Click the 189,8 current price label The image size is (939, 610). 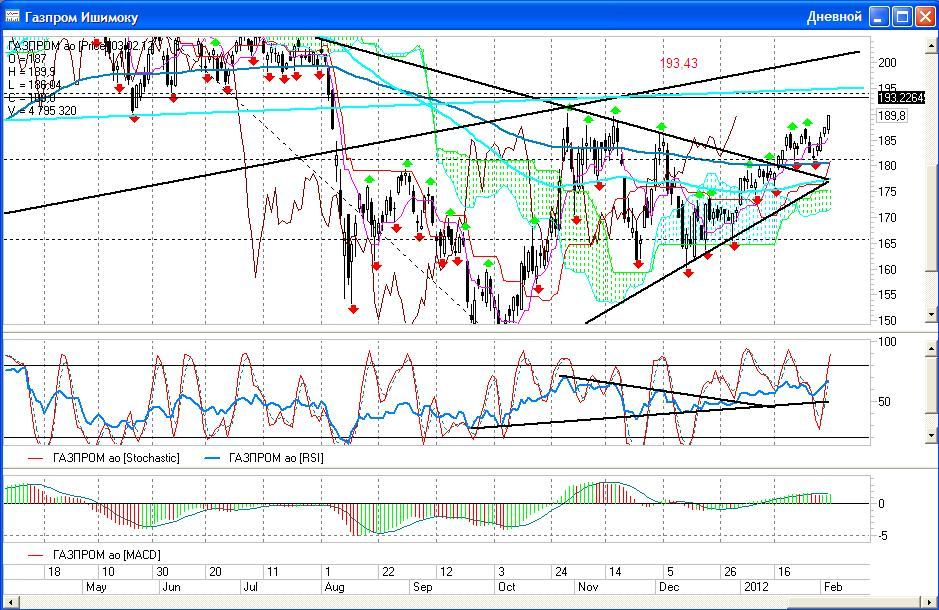click(x=892, y=116)
